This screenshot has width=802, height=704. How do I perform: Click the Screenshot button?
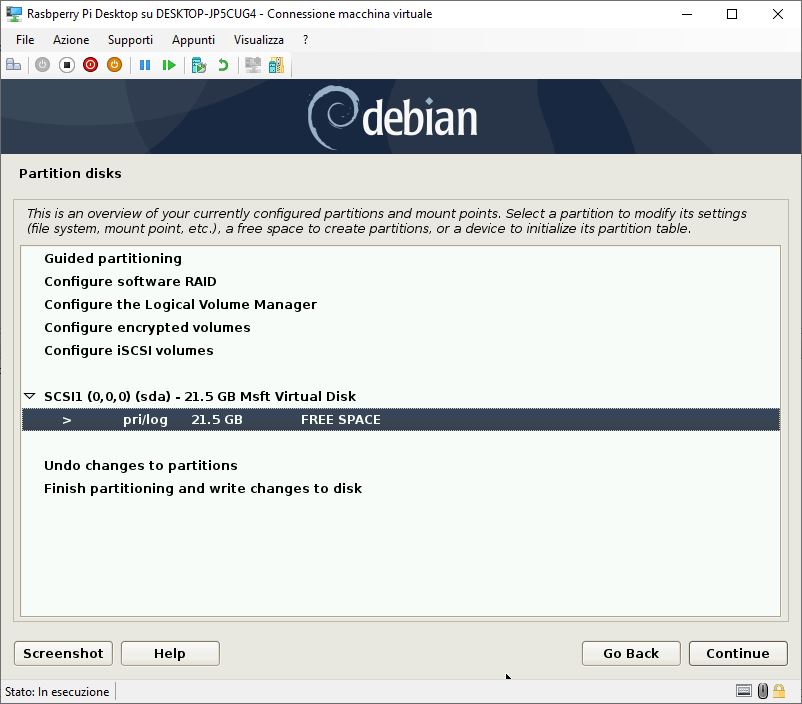pos(63,653)
